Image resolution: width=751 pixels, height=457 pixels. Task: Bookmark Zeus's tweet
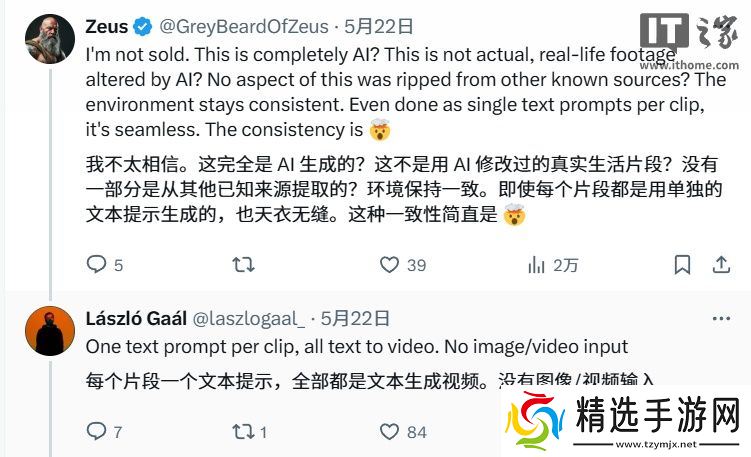(x=682, y=264)
